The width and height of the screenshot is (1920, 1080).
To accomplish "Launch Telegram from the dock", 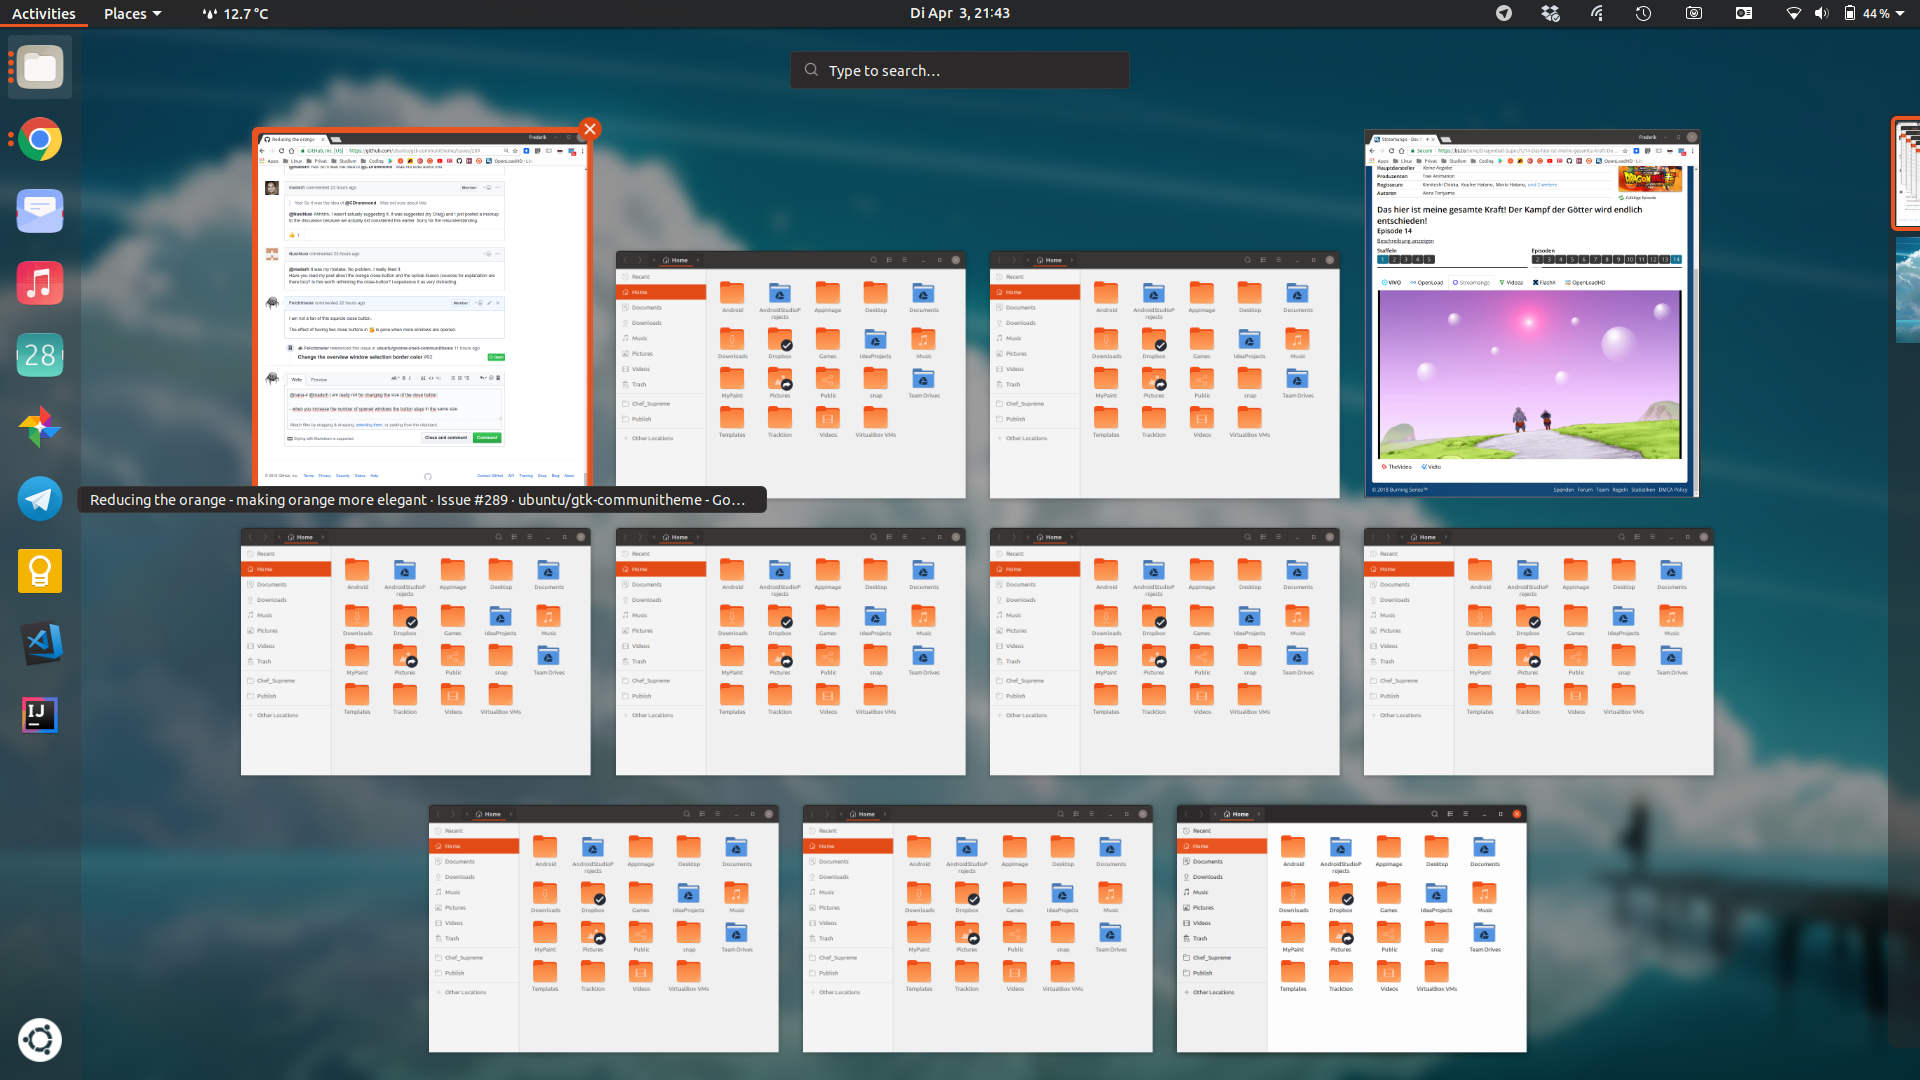I will 40,498.
